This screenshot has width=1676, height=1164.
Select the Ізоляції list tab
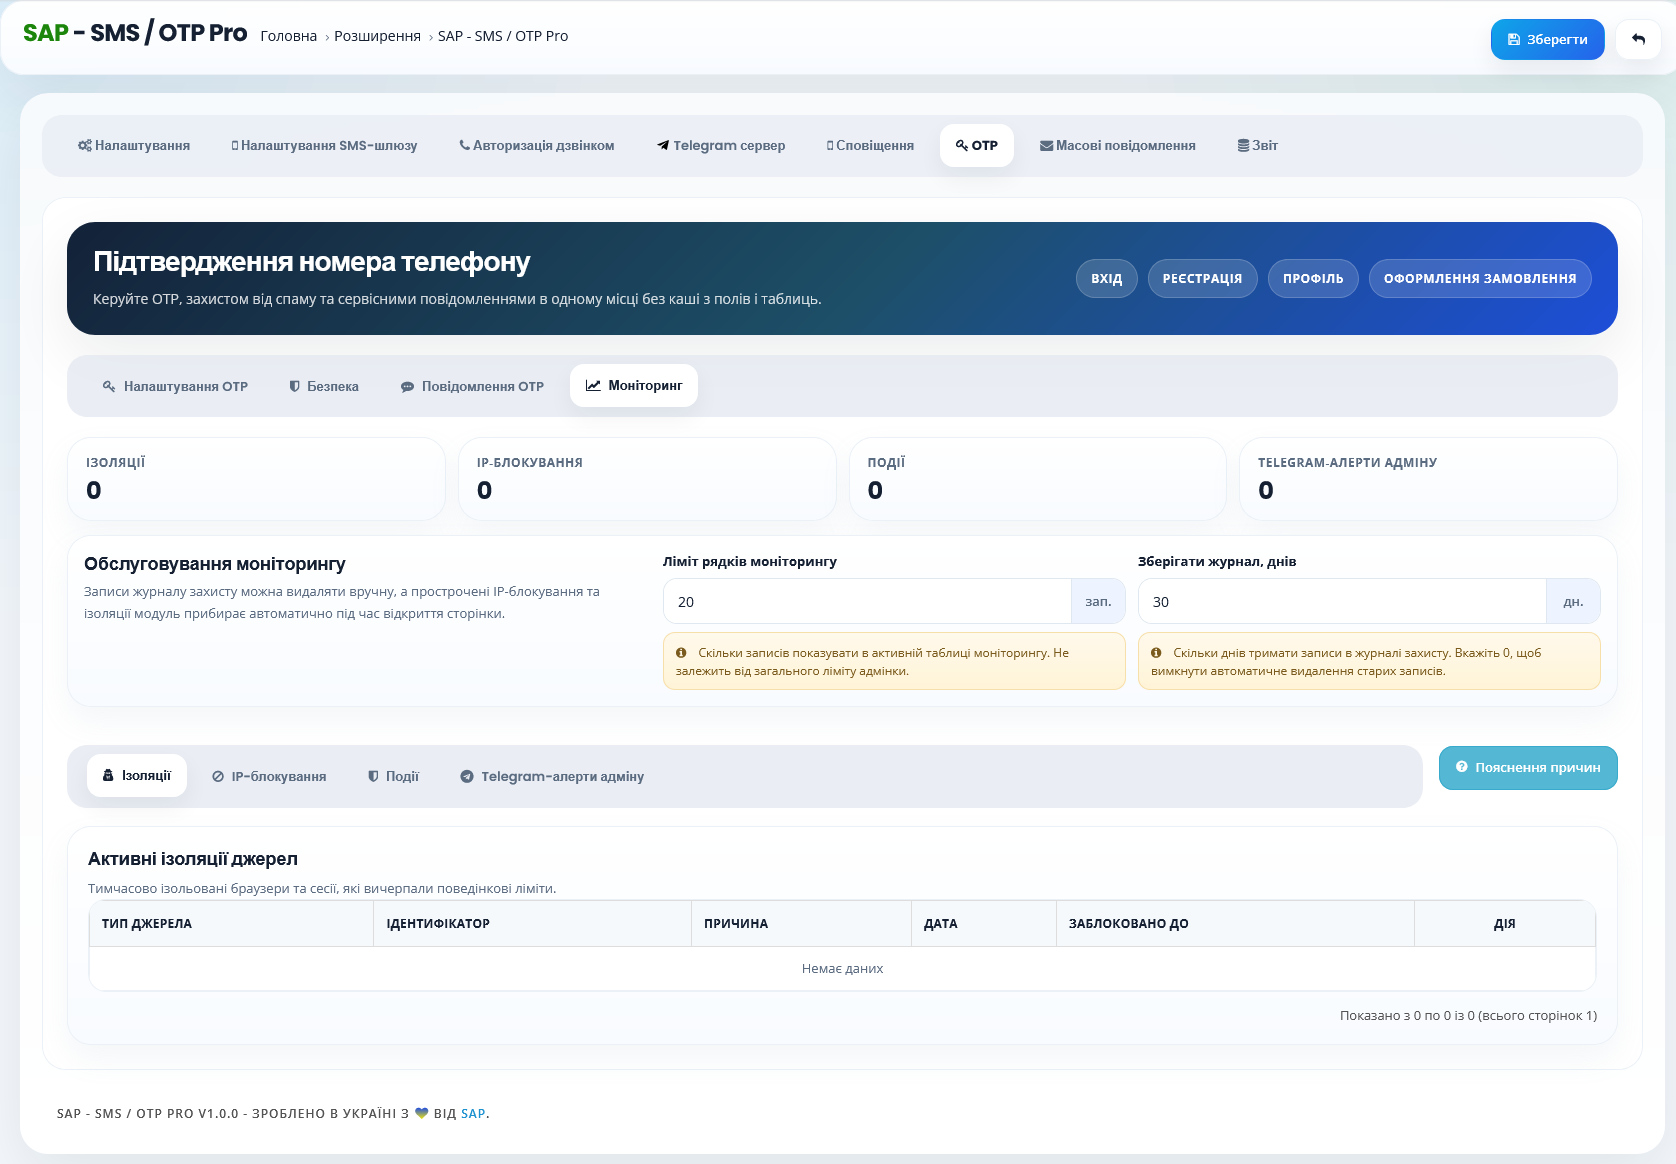tap(137, 775)
